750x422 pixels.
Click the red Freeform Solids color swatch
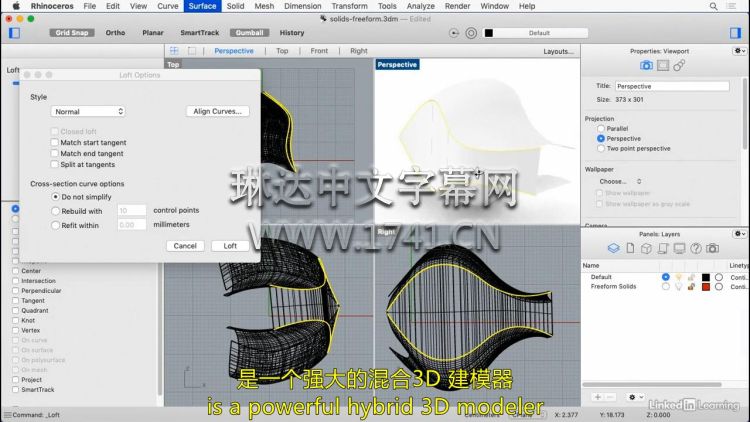coord(706,287)
